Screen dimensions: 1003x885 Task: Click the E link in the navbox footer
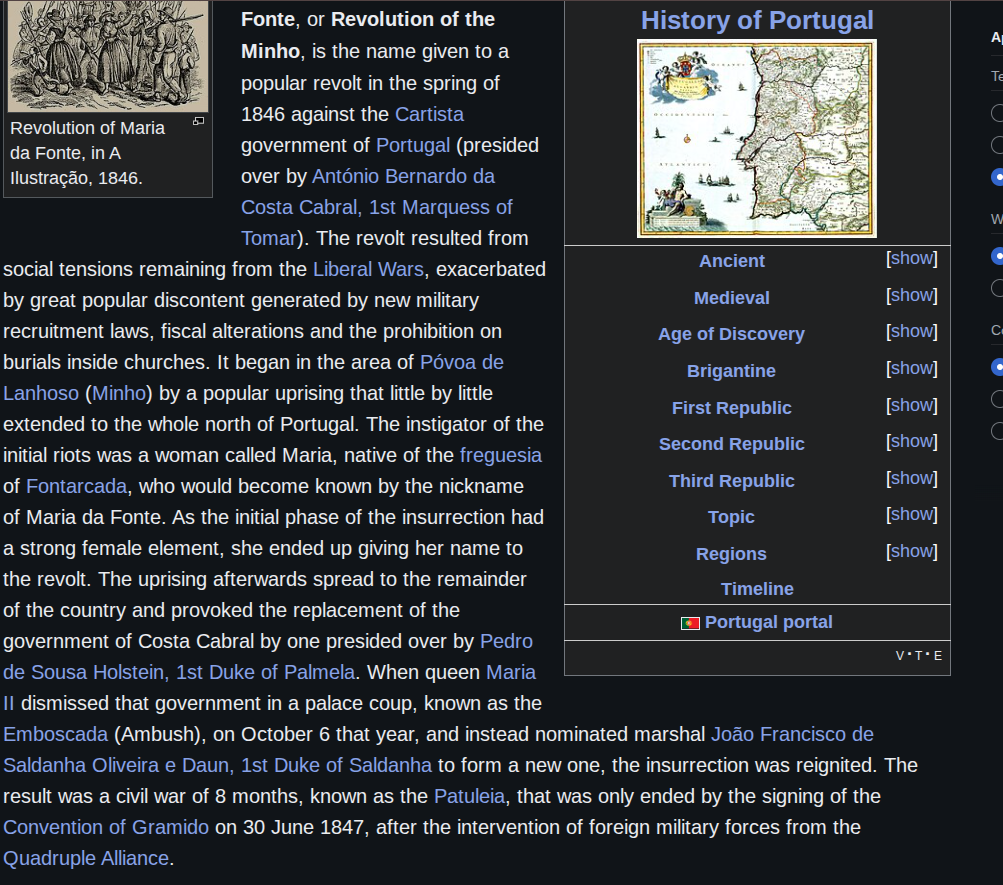point(938,655)
